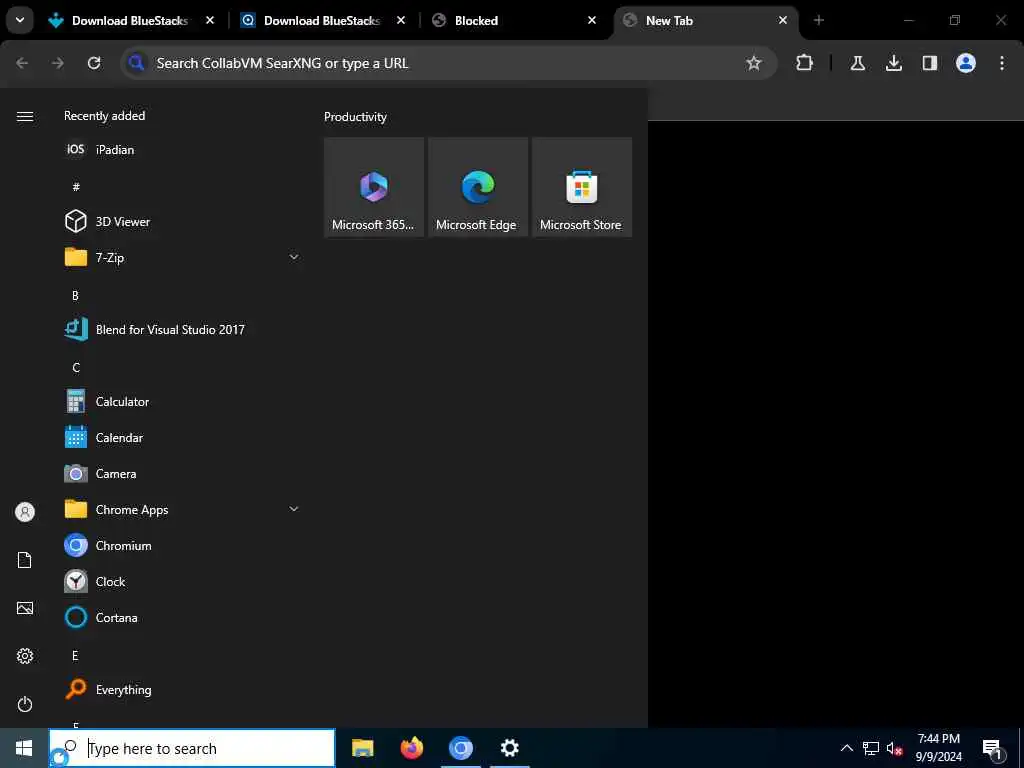Open the Microsoft 365 tile
Screen dimensions: 1024x768
(374, 187)
